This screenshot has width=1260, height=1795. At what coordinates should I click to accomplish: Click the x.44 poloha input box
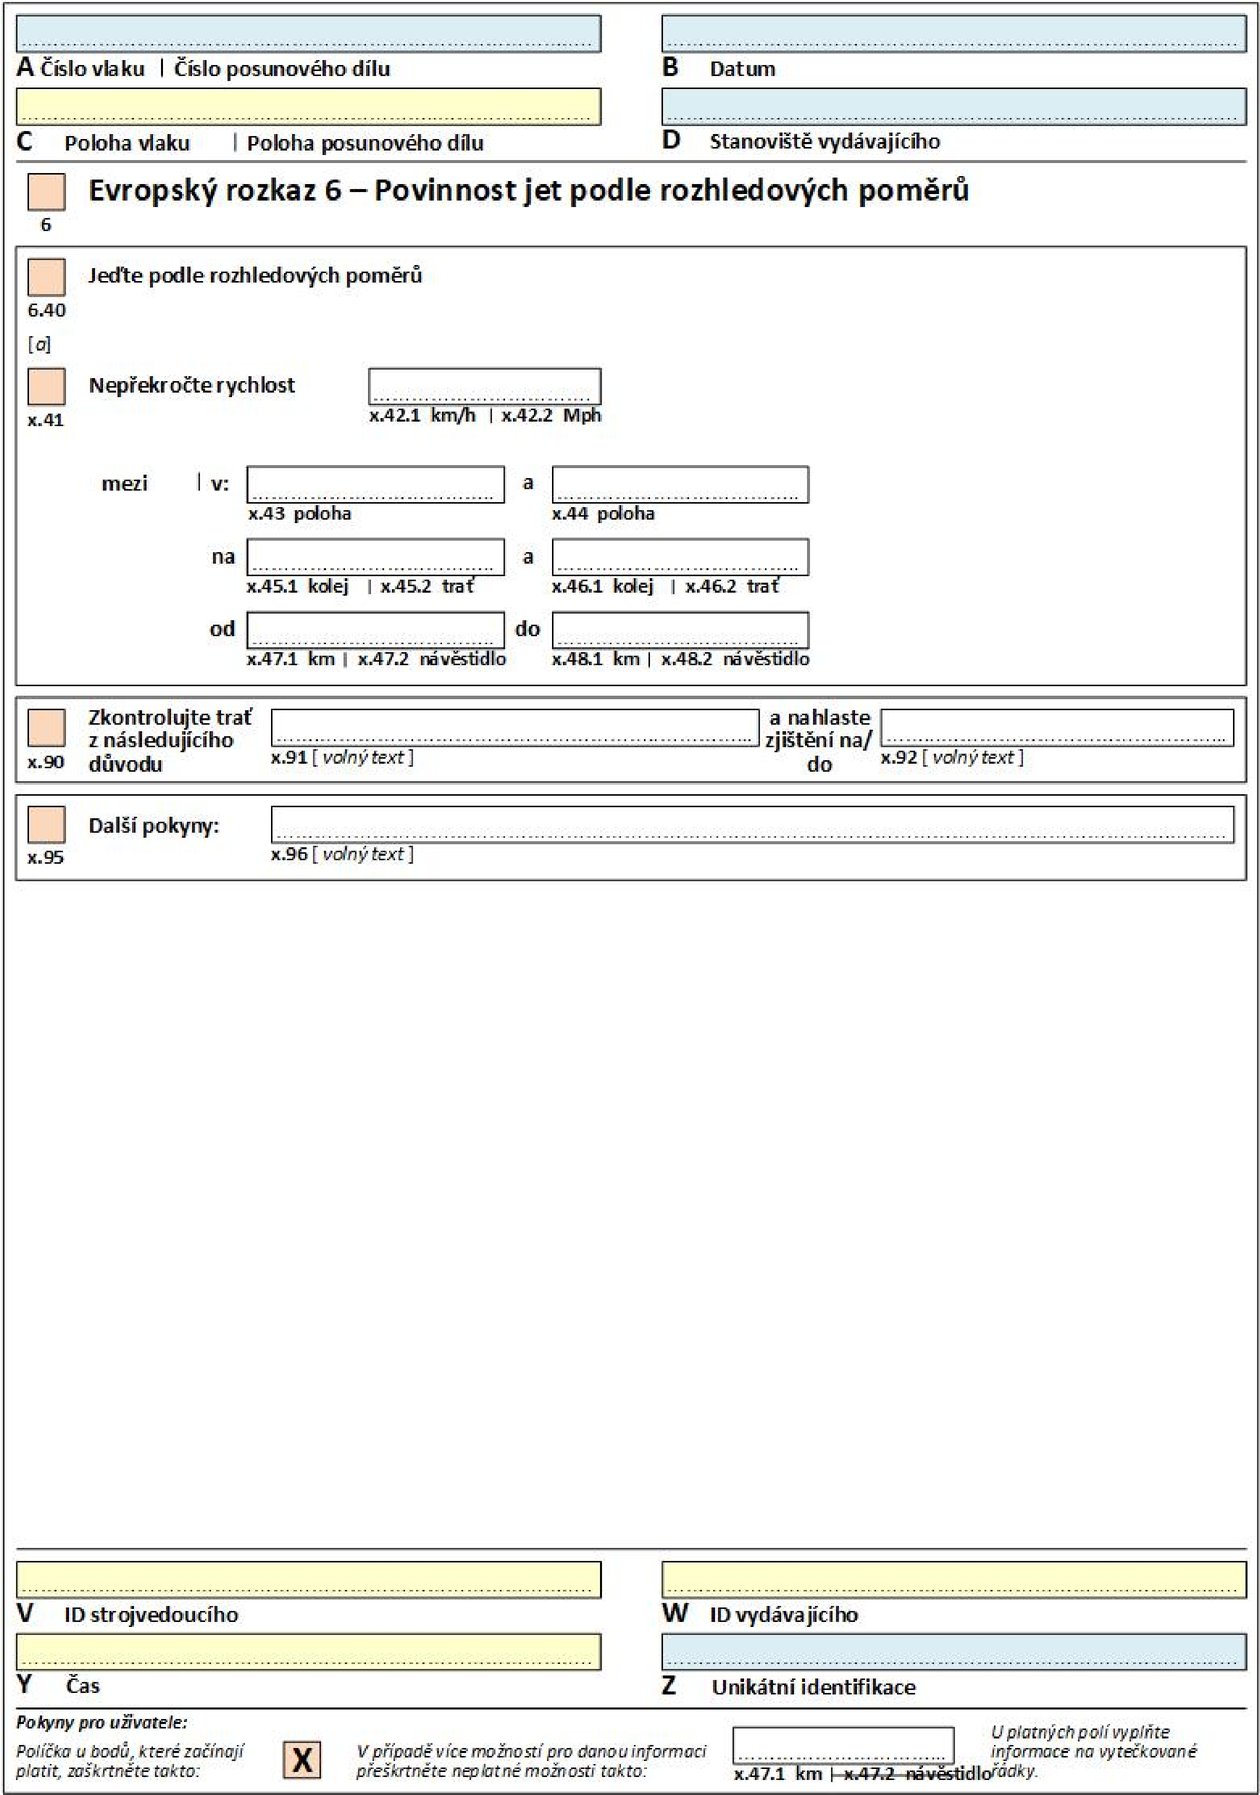click(680, 485)
